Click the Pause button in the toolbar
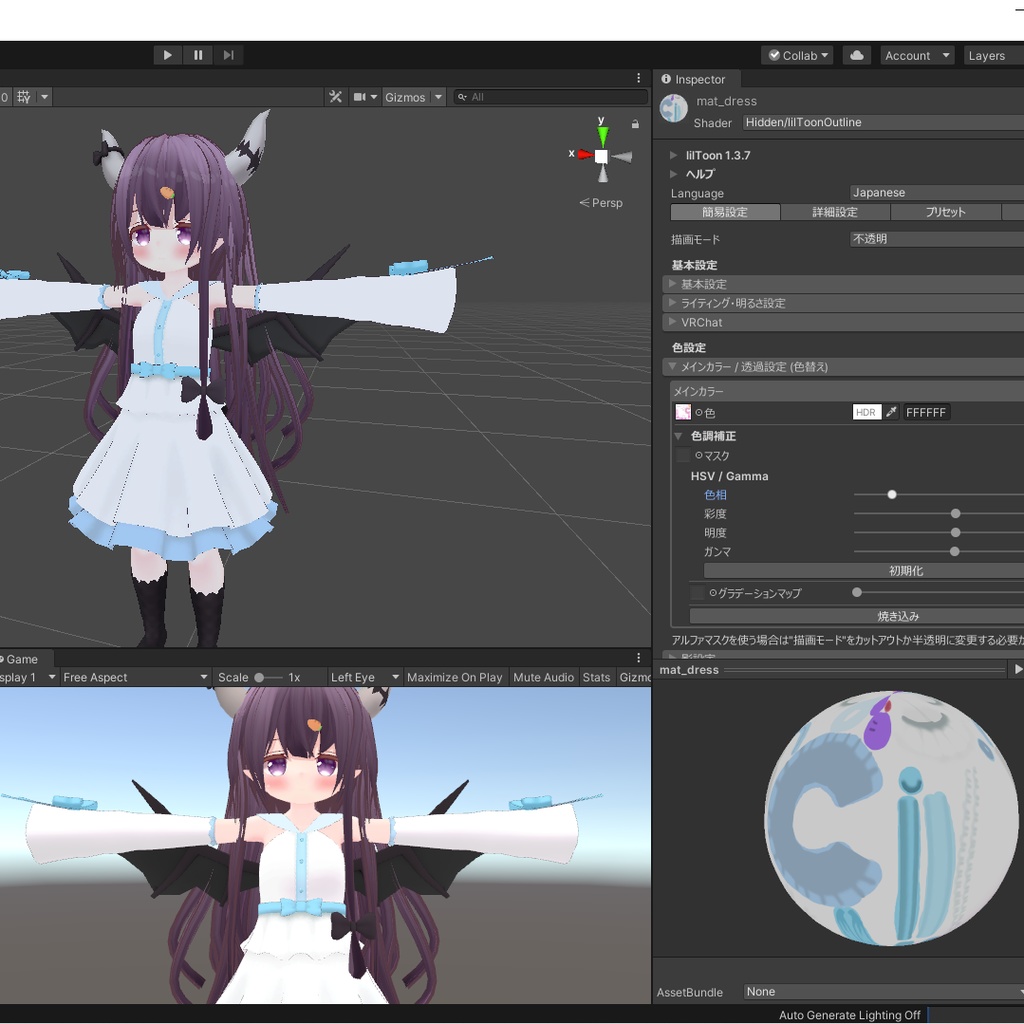The image size is (1024, 1024). pyautogui.click(x=197, y=55)
